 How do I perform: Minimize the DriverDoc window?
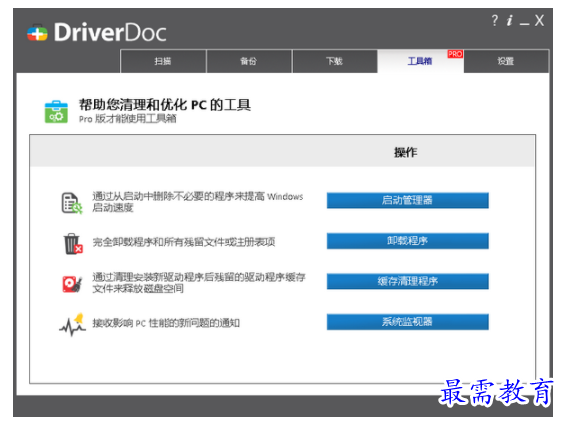click(x=524, y=23)
